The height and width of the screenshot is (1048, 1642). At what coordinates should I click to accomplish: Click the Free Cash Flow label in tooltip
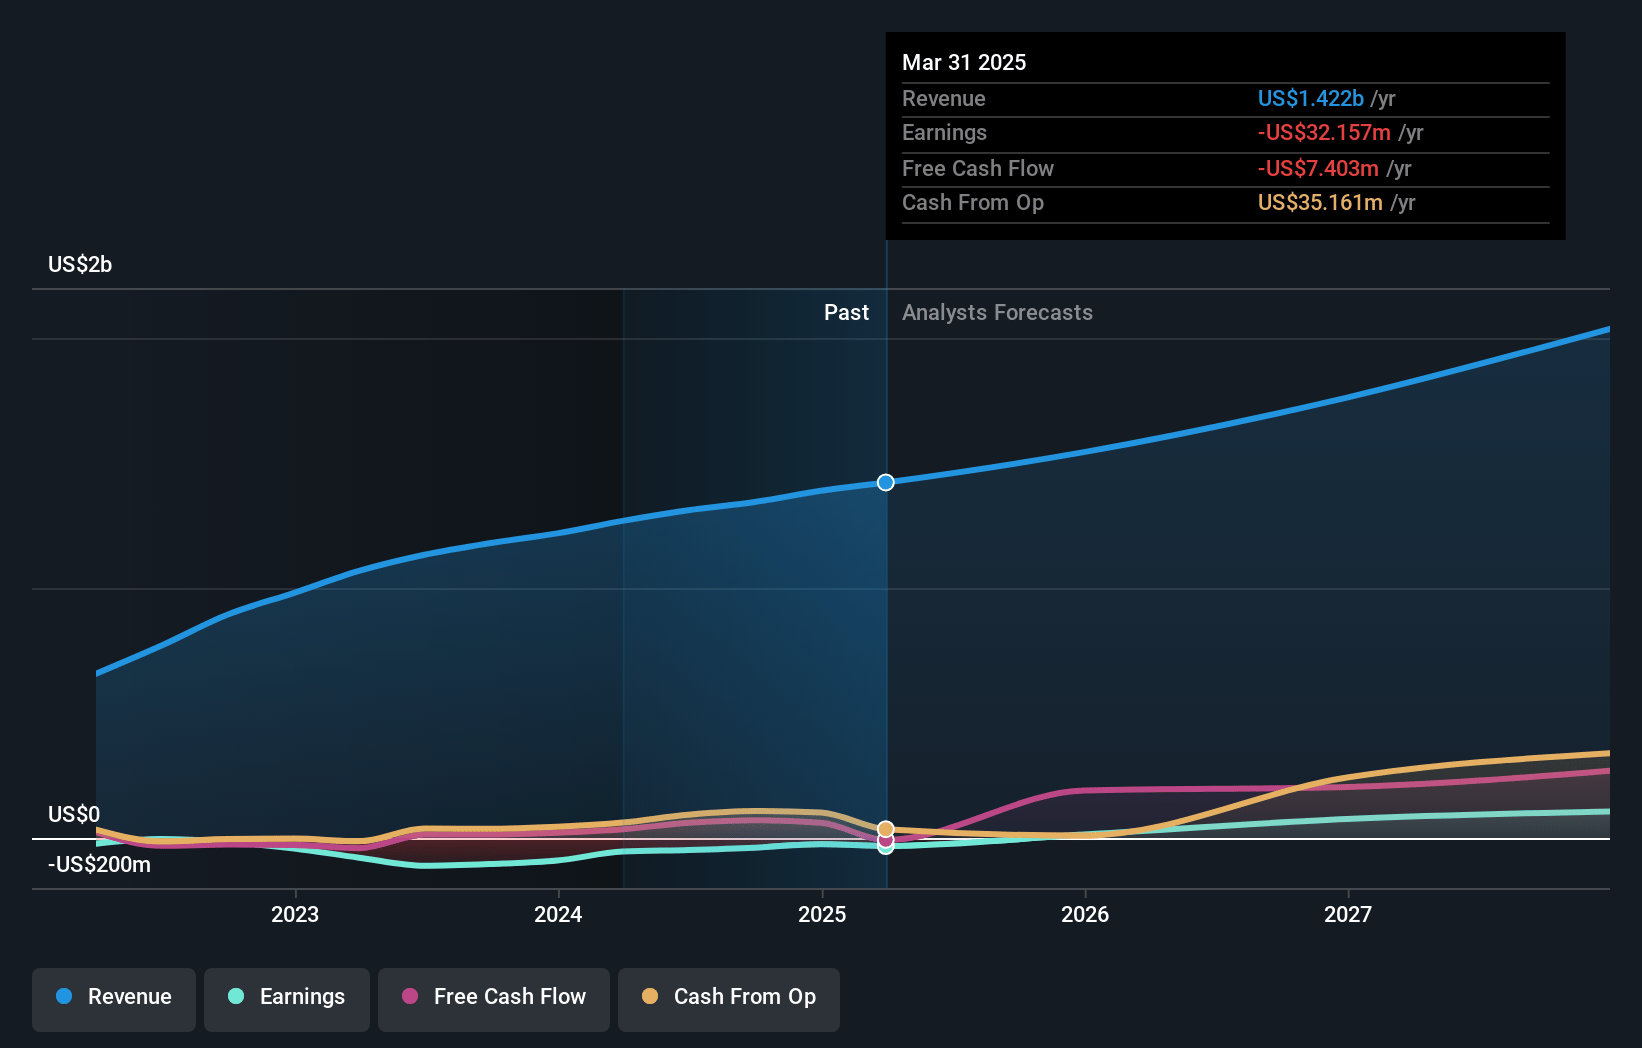978,168
